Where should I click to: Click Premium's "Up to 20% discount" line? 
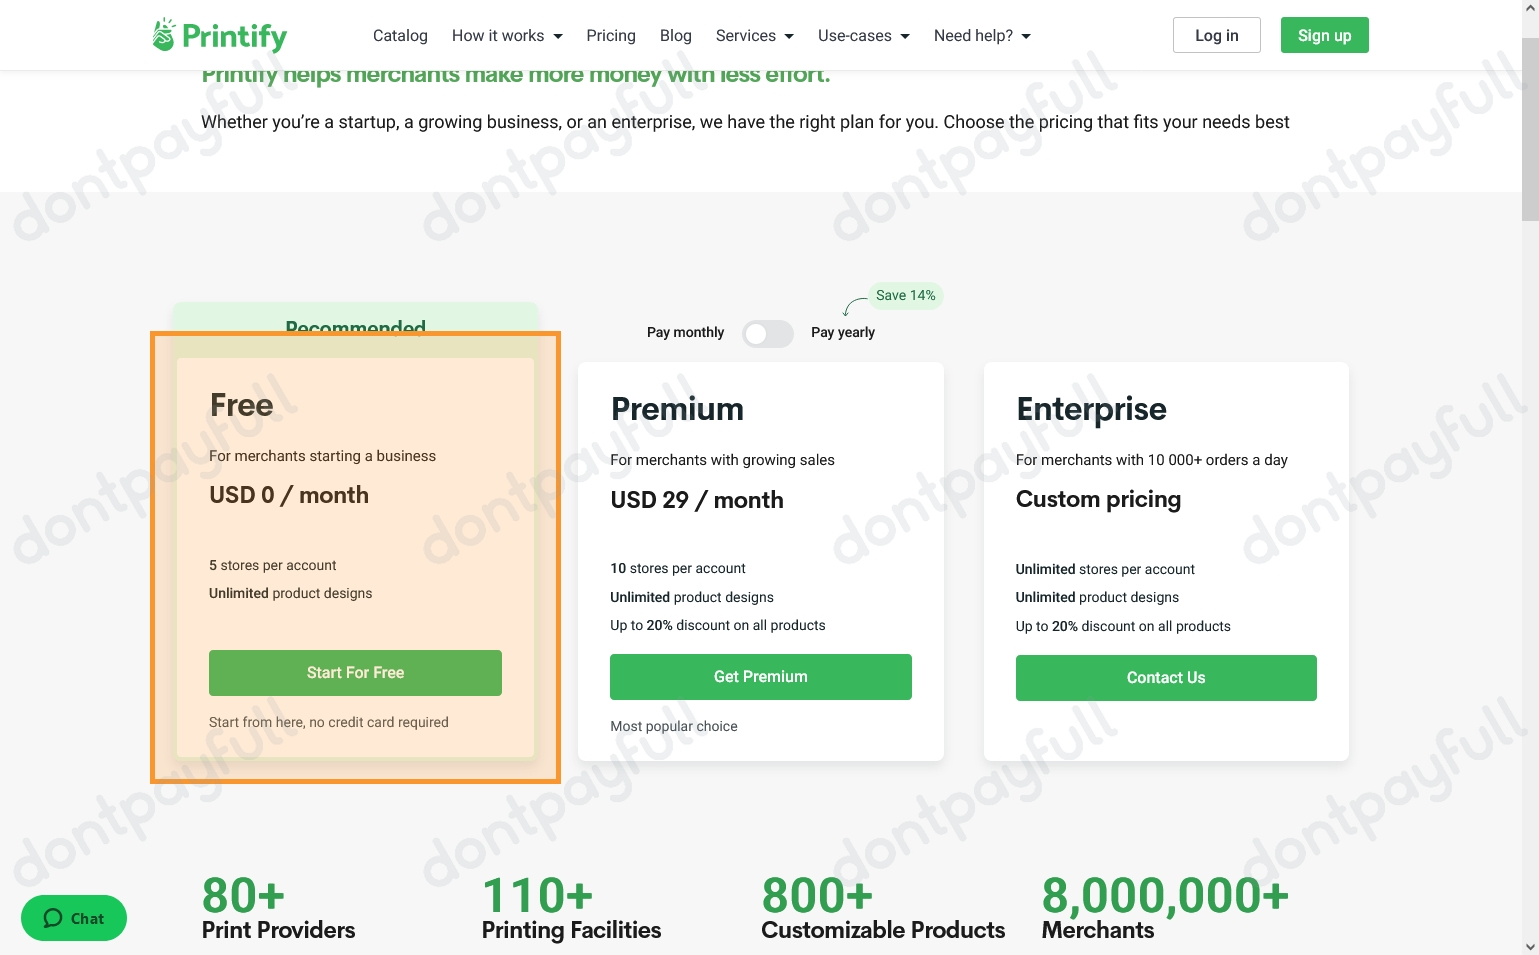pos(718,625)
